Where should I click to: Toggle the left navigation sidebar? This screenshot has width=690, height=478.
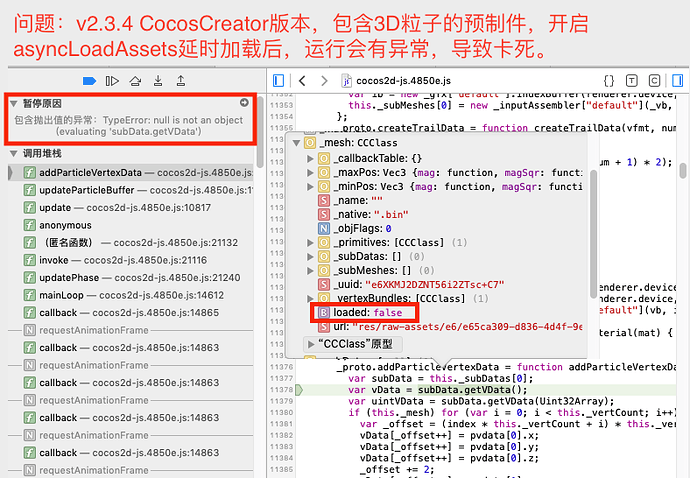click(x=279, y=81)
